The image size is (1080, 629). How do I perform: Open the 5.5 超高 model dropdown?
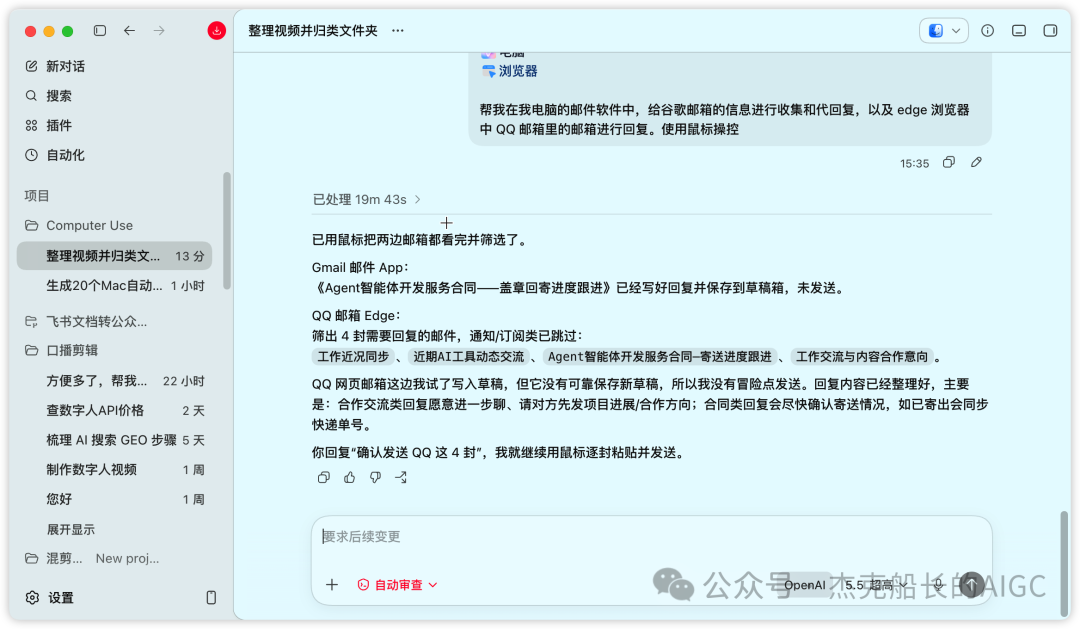point(875,585)
